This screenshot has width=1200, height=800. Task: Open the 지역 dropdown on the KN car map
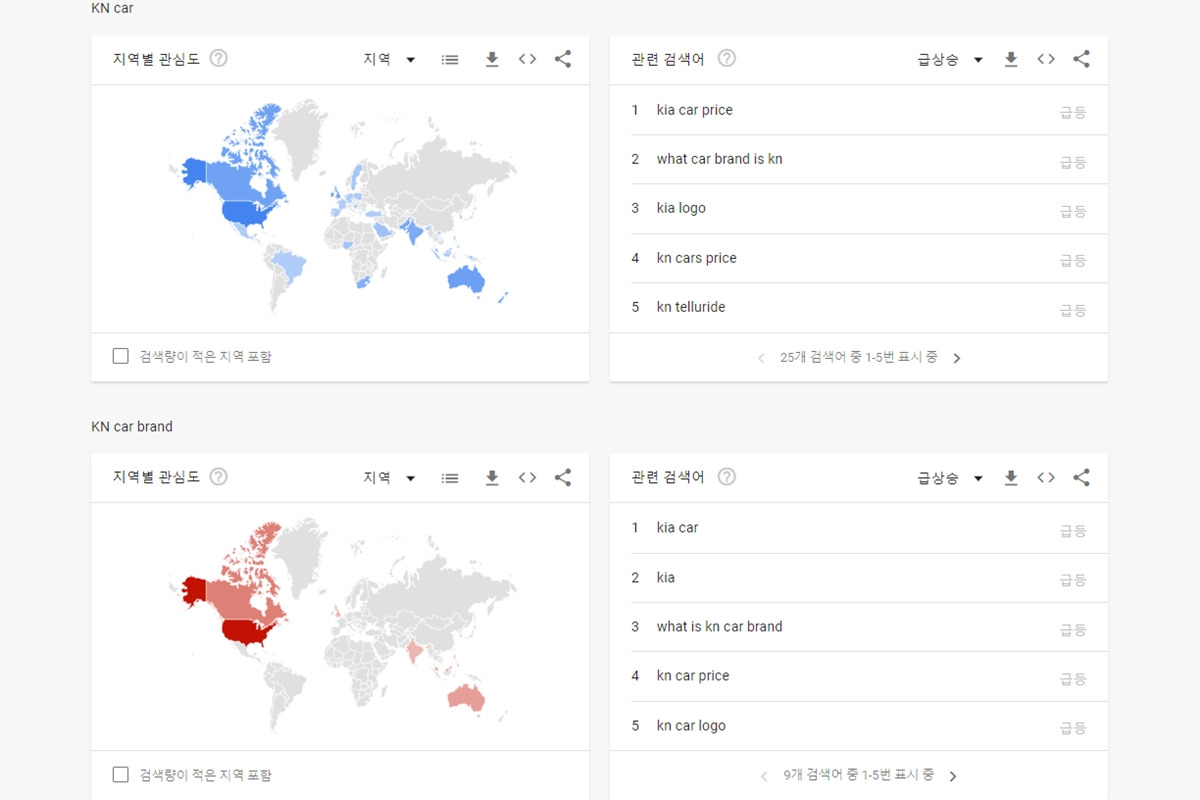pyautogui.click(x=389, y=59)
